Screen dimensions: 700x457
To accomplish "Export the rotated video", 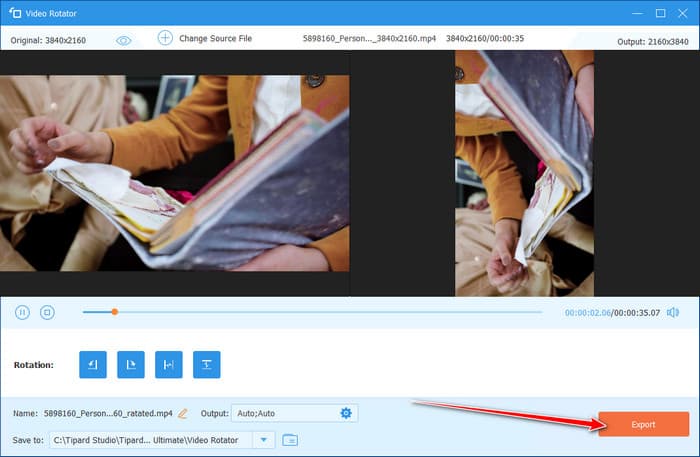I will (x=643, y=424).
